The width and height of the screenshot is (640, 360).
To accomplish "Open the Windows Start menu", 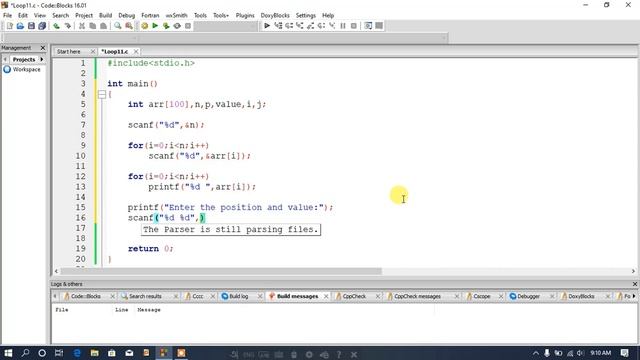I will pyautogui.click(x=8, y=353).
